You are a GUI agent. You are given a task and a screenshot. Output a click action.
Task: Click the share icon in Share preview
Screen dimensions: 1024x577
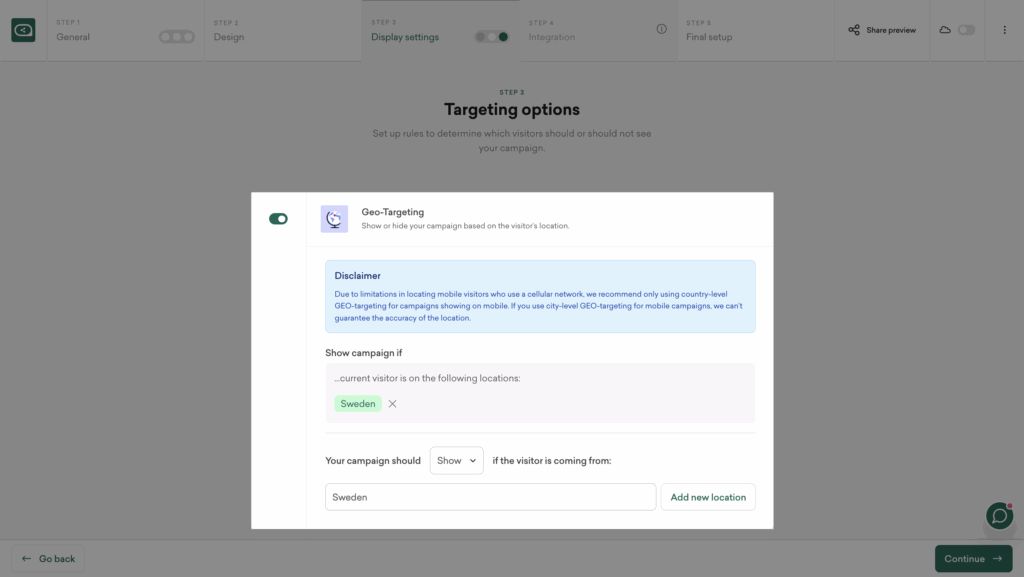point(854,30)
